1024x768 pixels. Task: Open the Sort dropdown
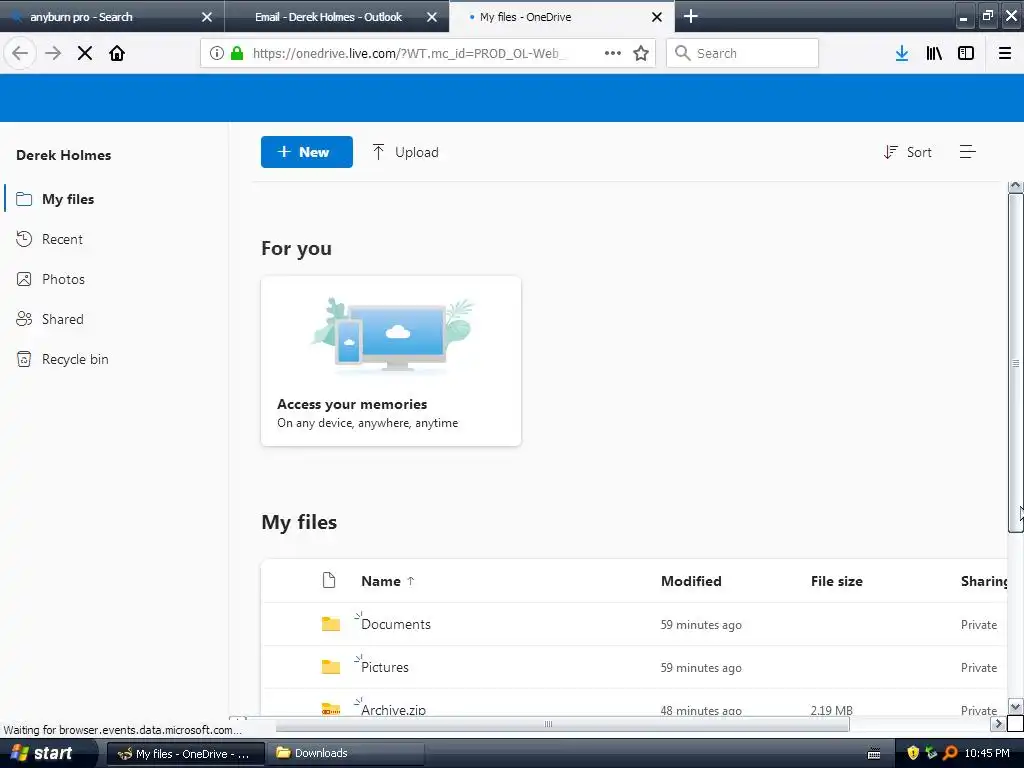click(908, 152)
